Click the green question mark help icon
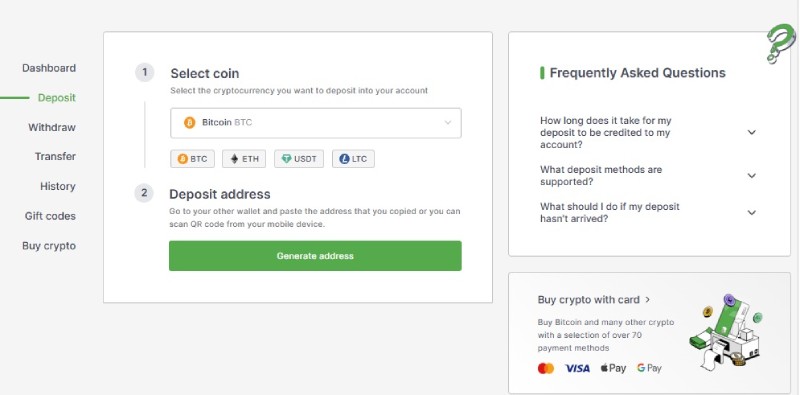 [x=781, y=44]
